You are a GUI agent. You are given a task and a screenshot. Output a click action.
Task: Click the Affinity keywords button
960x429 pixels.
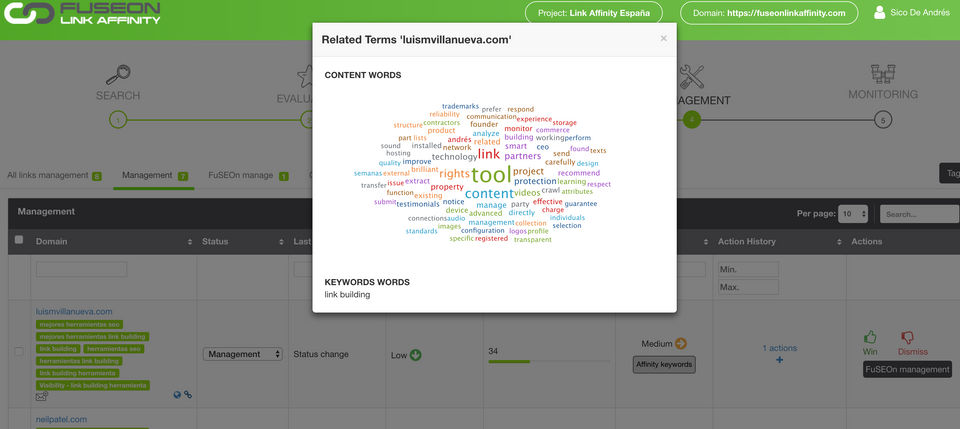(664, 365)
